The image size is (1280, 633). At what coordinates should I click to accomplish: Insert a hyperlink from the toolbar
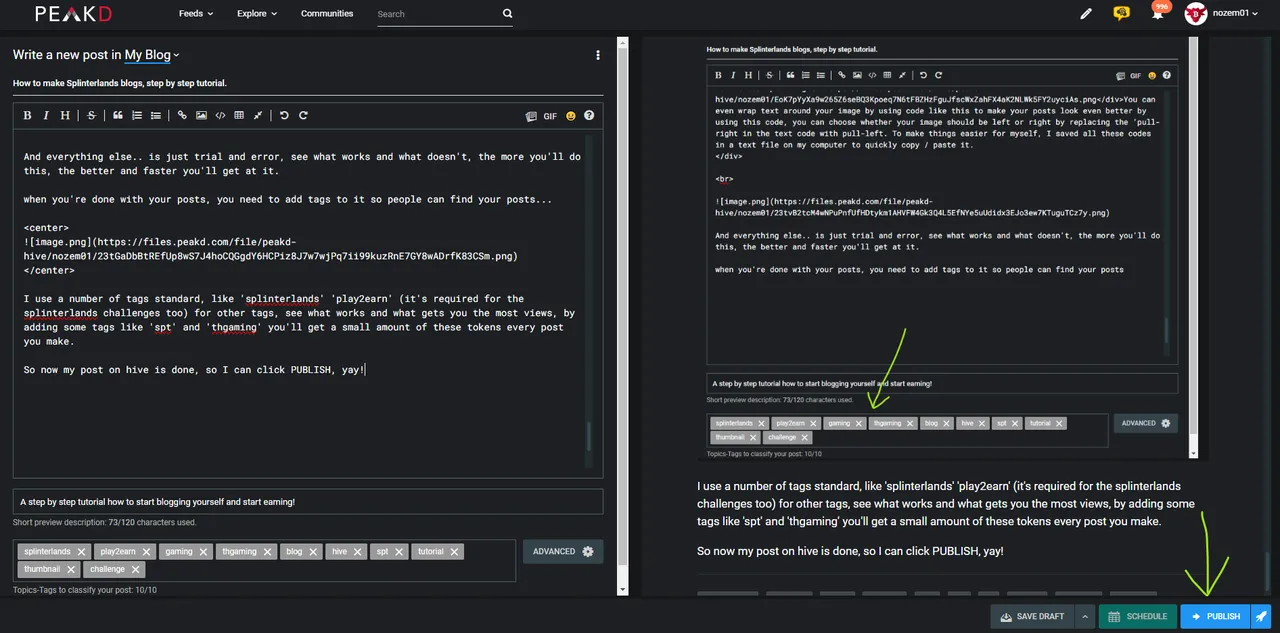182,116
